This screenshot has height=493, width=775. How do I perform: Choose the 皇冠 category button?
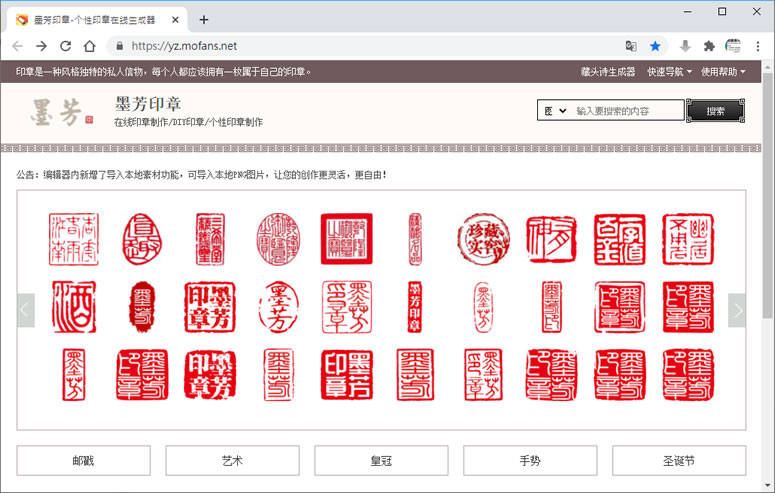381,461
